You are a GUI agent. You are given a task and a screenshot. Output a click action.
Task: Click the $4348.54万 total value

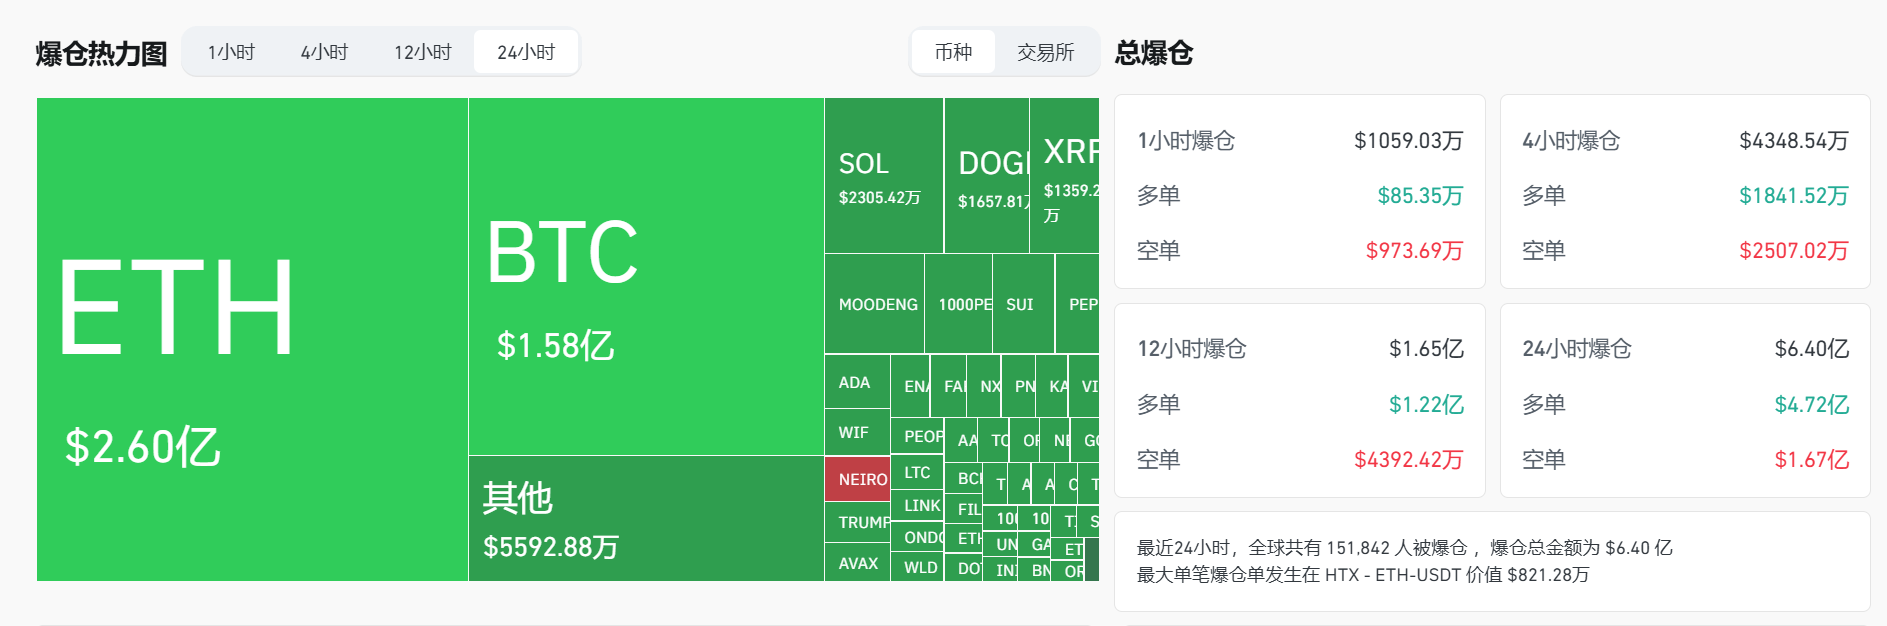click(1793, 141)
